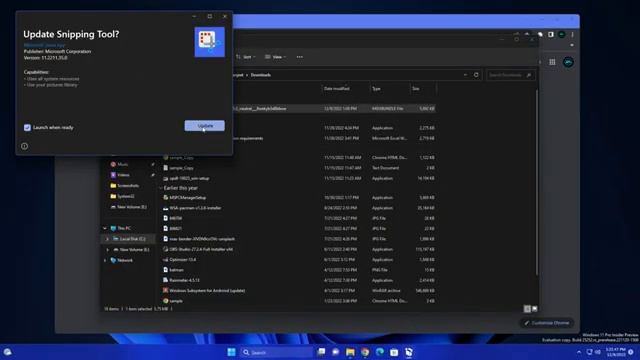Image resolution: width=640 pixels, height=360 pixels.
Task: Collapse the This PC tree node
Action: click(x=105, y=228)
